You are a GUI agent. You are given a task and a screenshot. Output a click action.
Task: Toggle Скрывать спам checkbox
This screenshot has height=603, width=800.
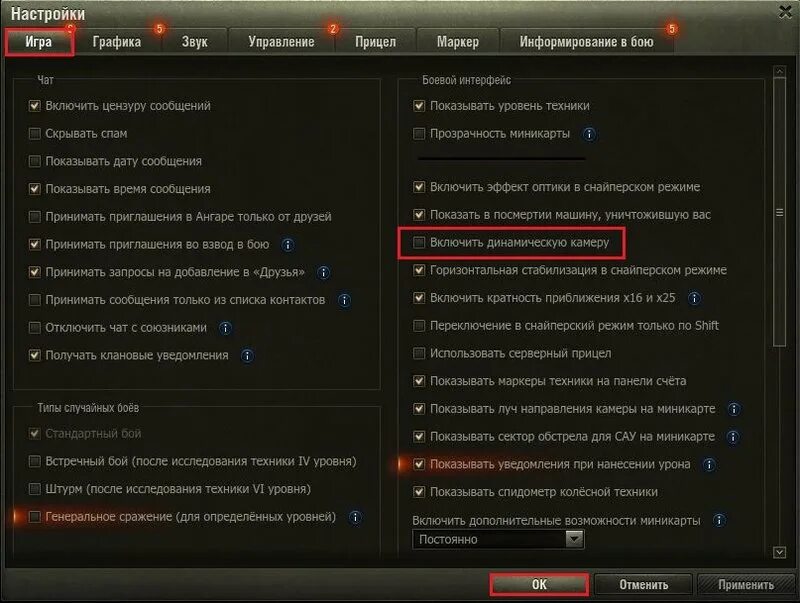[35, 134]
